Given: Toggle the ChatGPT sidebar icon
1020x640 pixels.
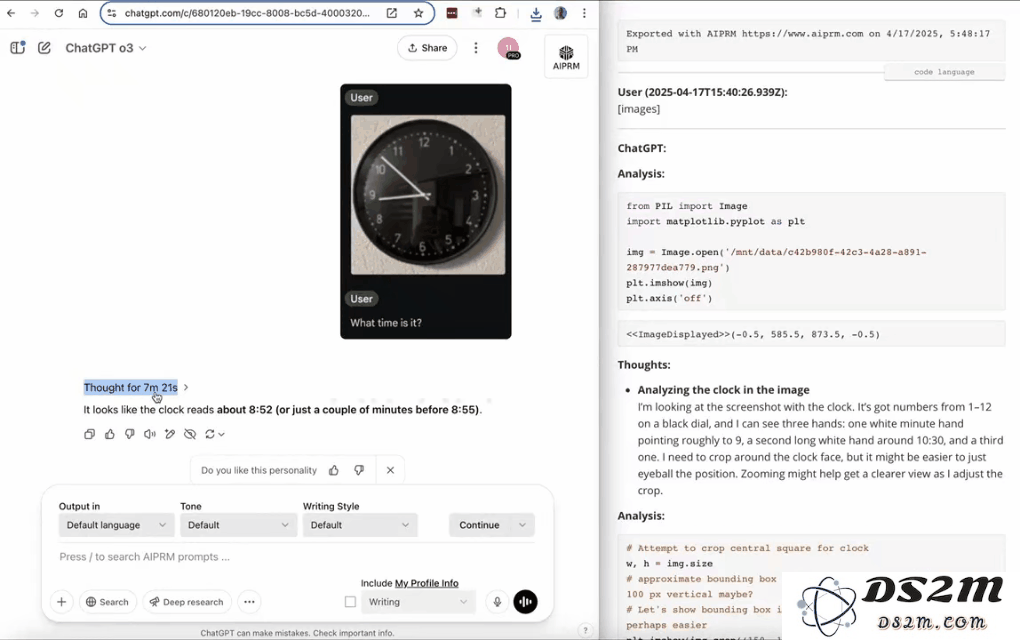Looking at the screenshot, I should (18, 47).
